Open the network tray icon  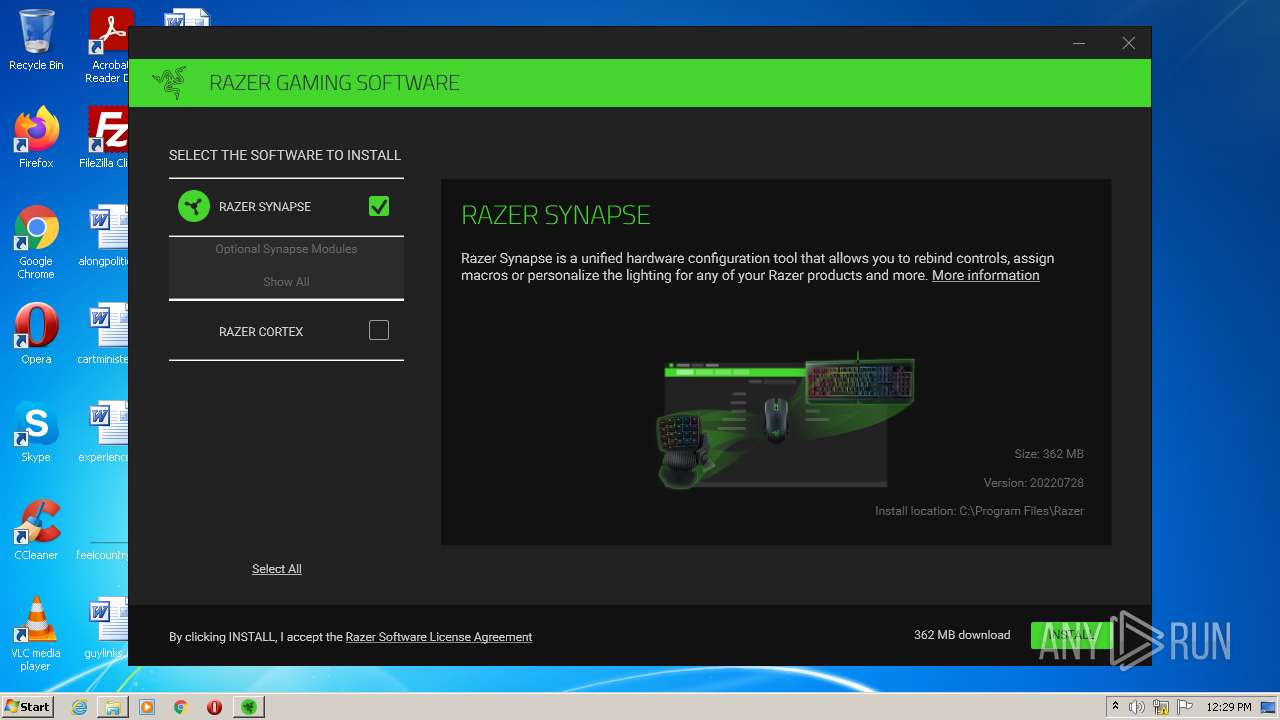(1161, 707)
